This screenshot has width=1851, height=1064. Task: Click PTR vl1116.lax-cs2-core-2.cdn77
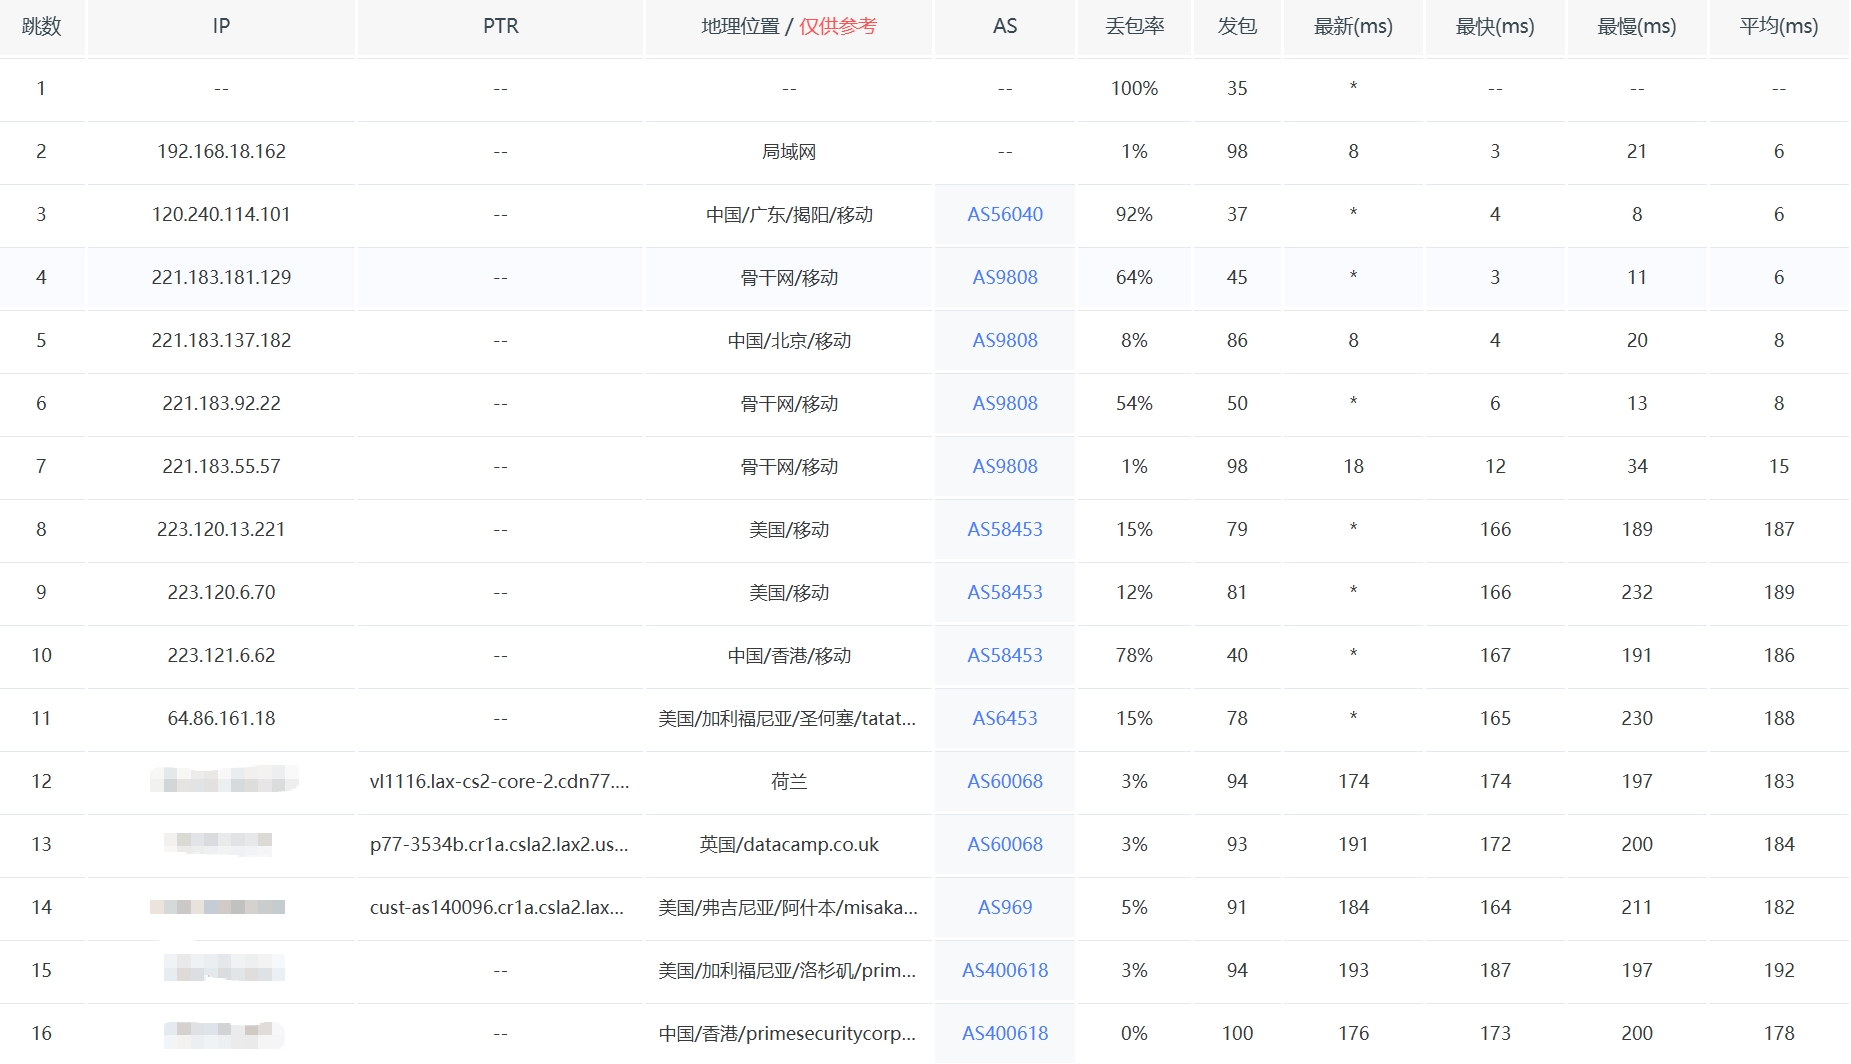tap(500, 781)
